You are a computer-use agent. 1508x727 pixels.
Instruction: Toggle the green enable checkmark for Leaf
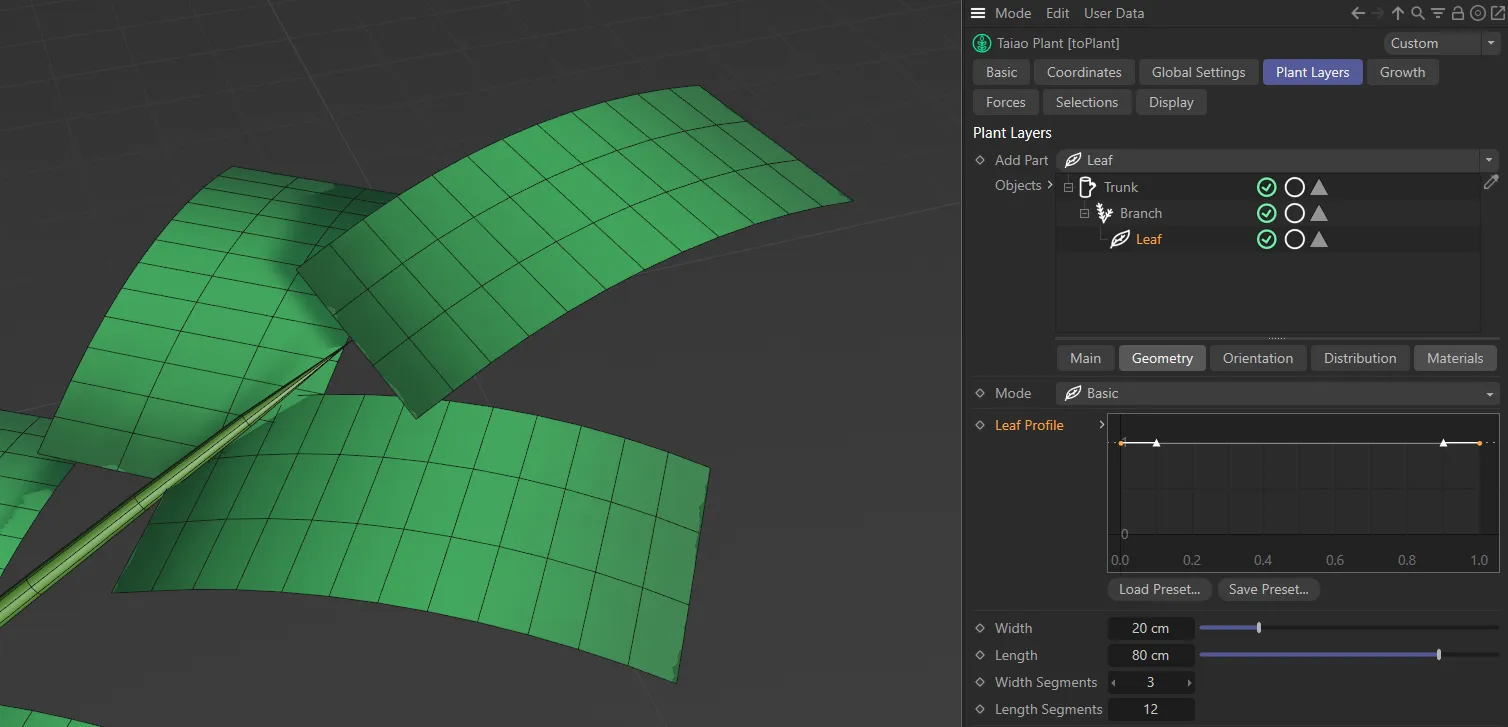coord(1267,239)
